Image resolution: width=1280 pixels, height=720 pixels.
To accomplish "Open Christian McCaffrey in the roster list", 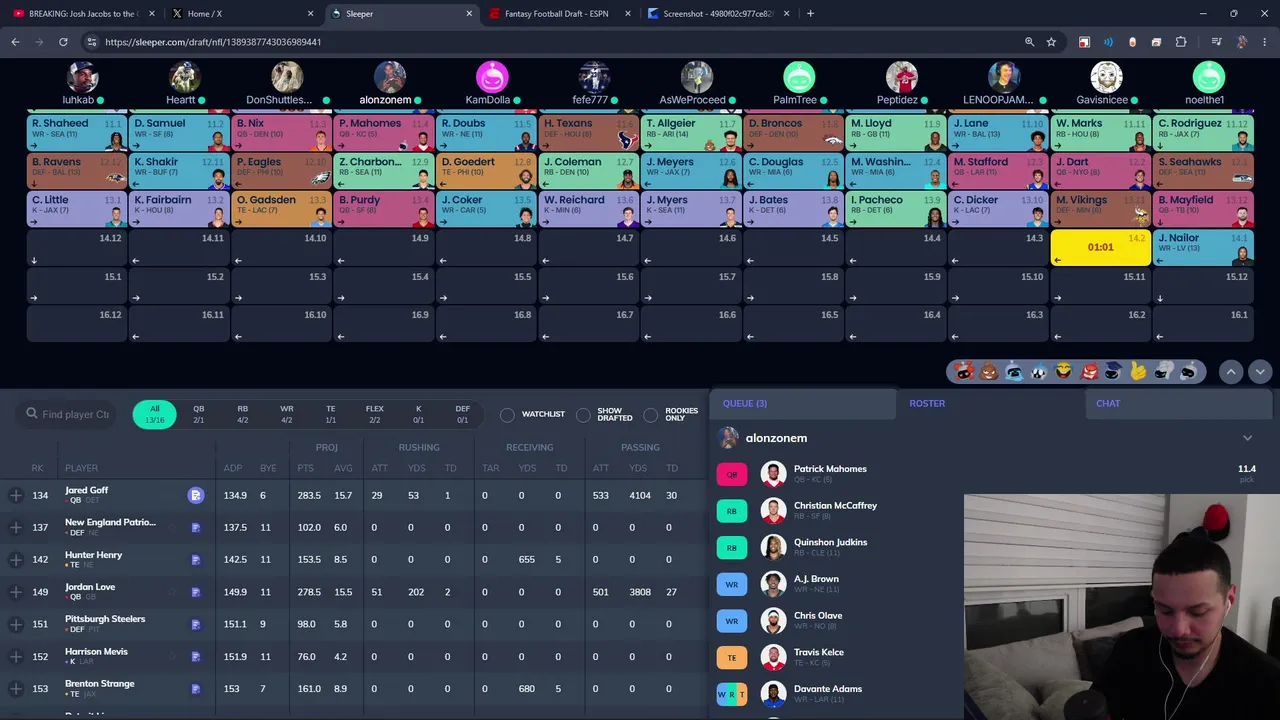I will tap(835, 506).
